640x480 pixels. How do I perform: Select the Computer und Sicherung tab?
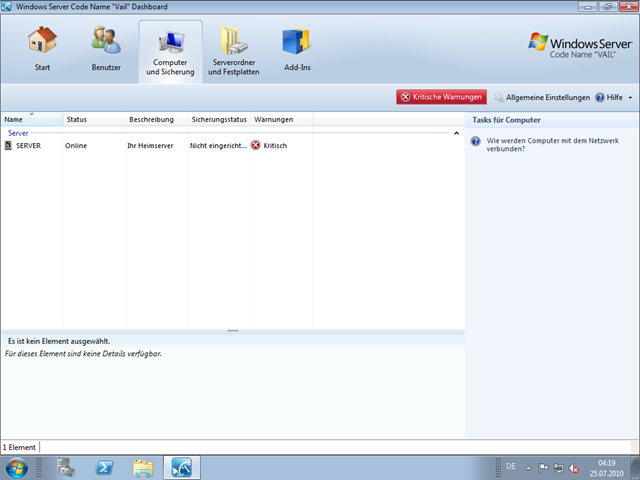point(170,52)
